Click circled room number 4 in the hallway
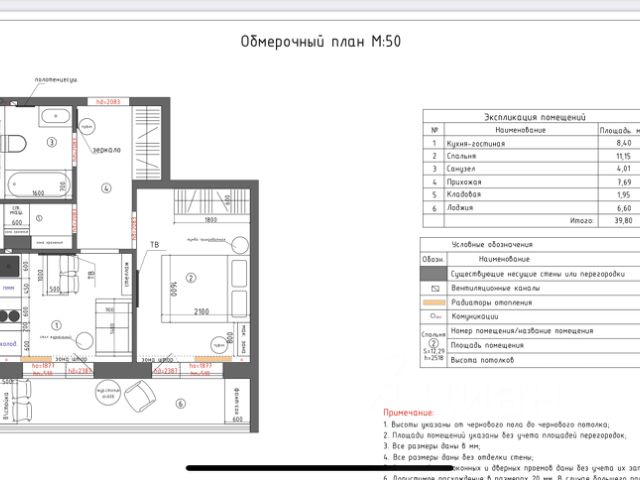640x480 pixels. [106, 188]
